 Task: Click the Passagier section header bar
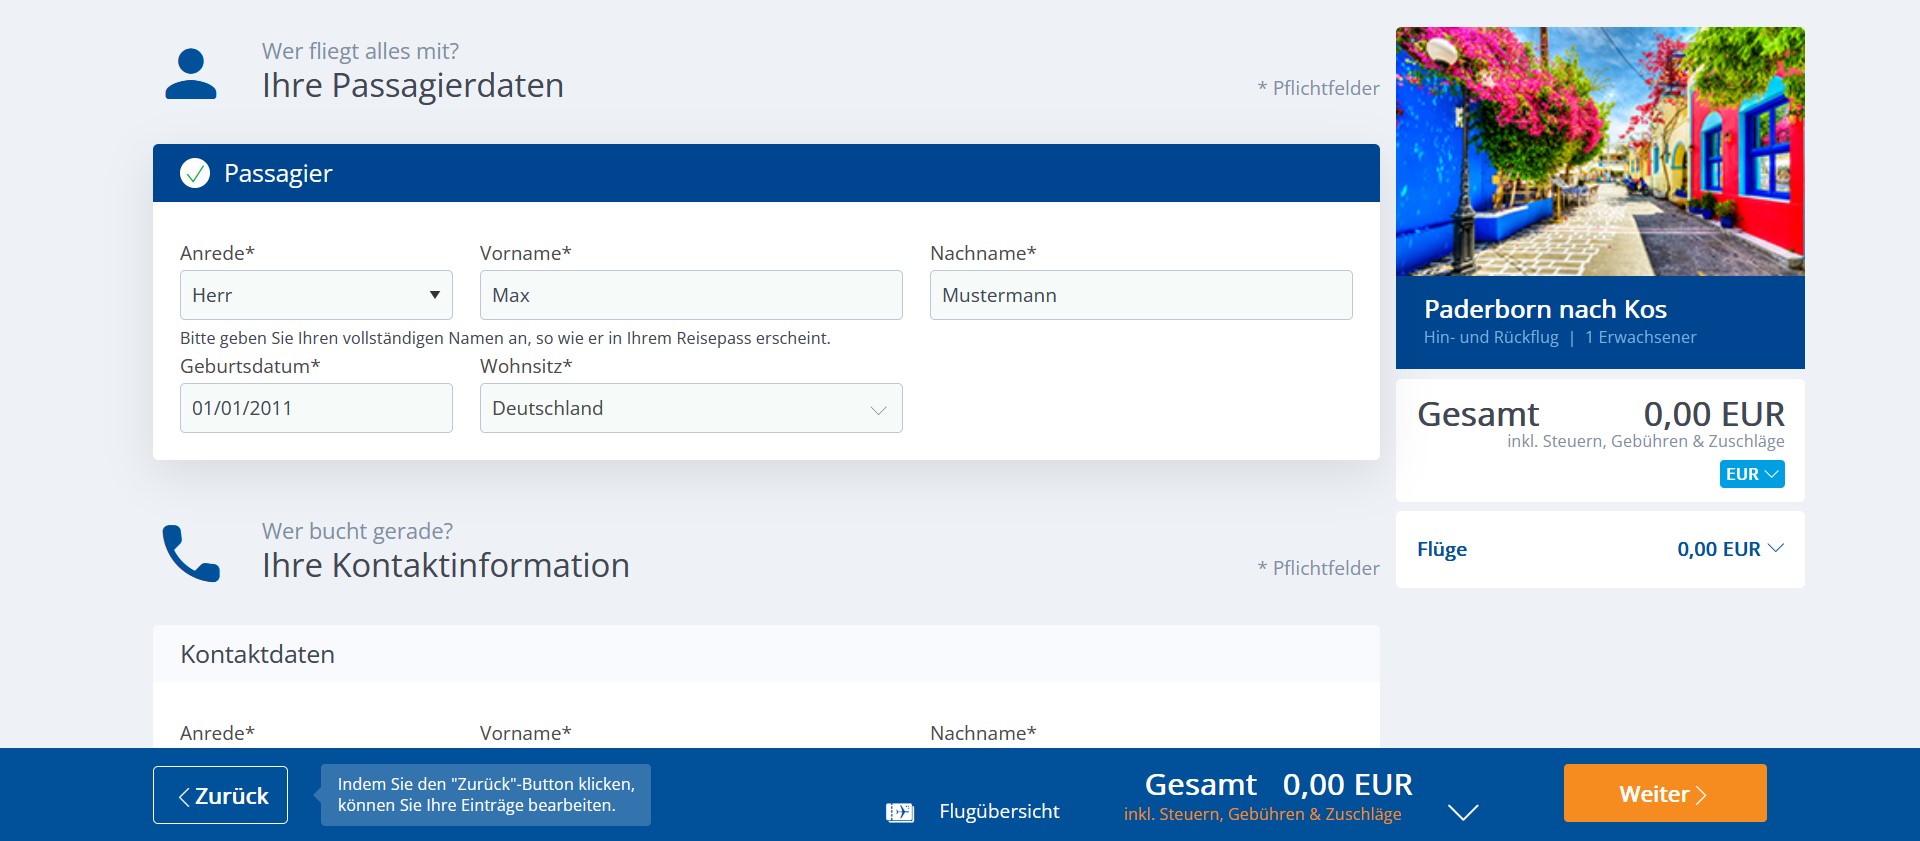point(766,173)
